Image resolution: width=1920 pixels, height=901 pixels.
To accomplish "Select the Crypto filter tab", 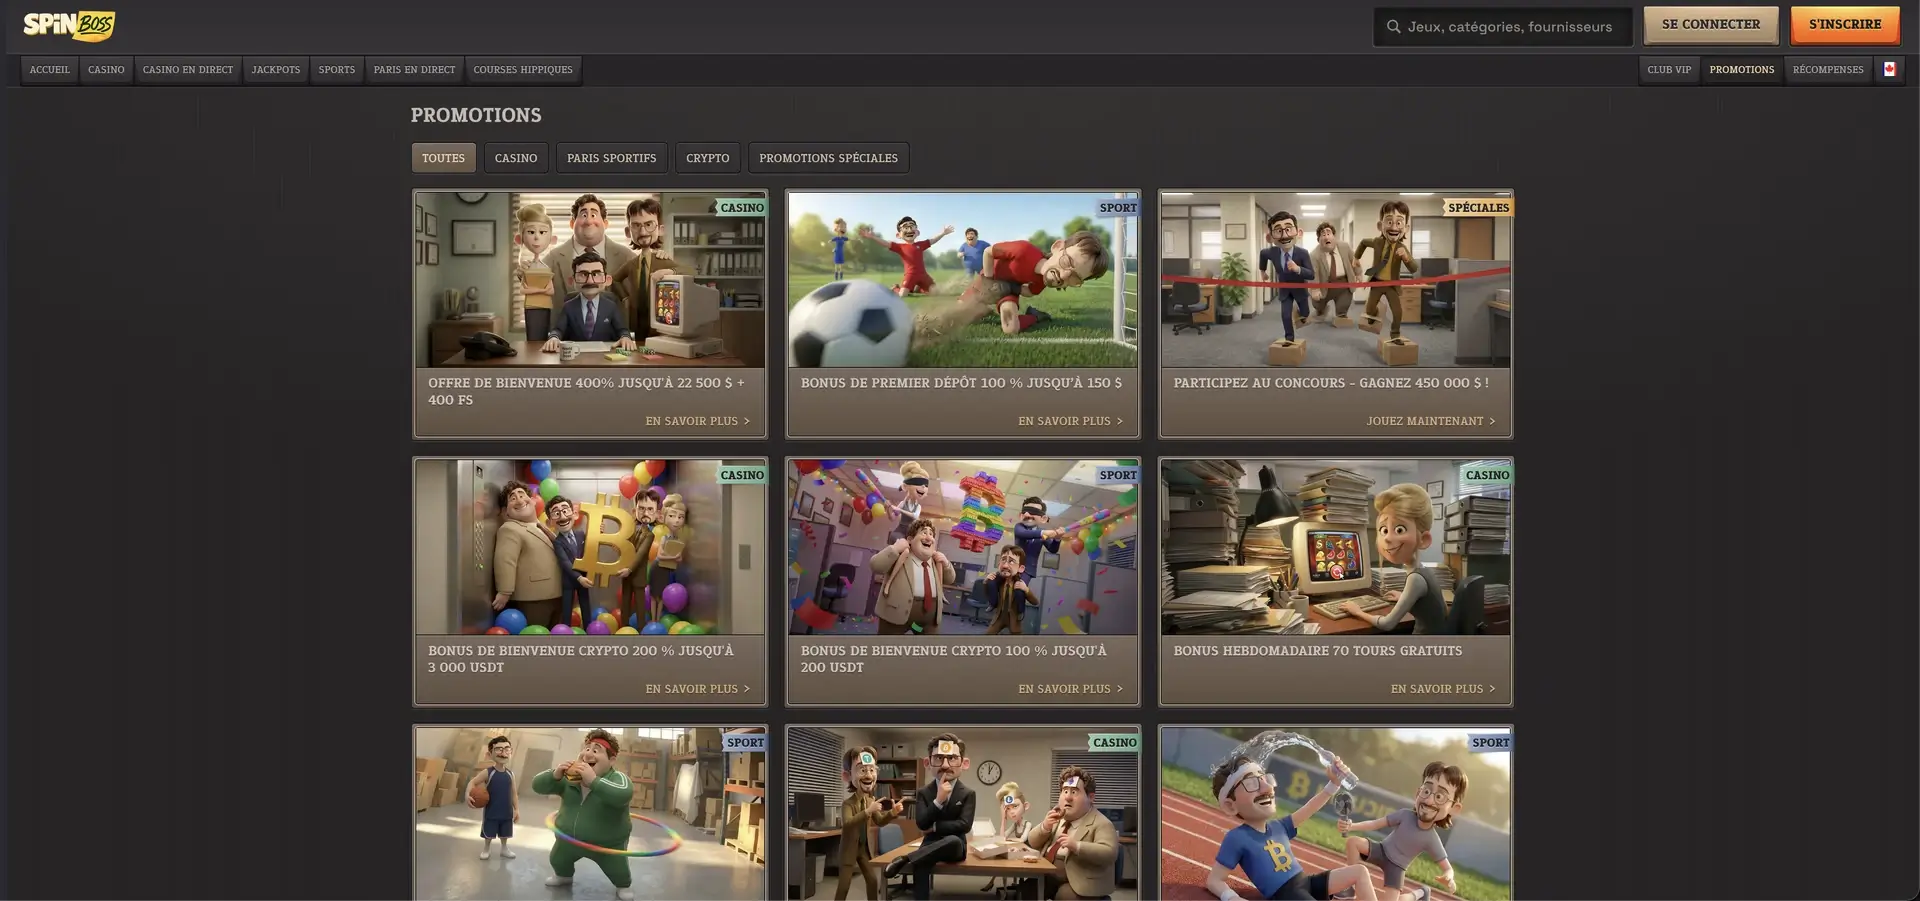I will (x=708, y=158).
